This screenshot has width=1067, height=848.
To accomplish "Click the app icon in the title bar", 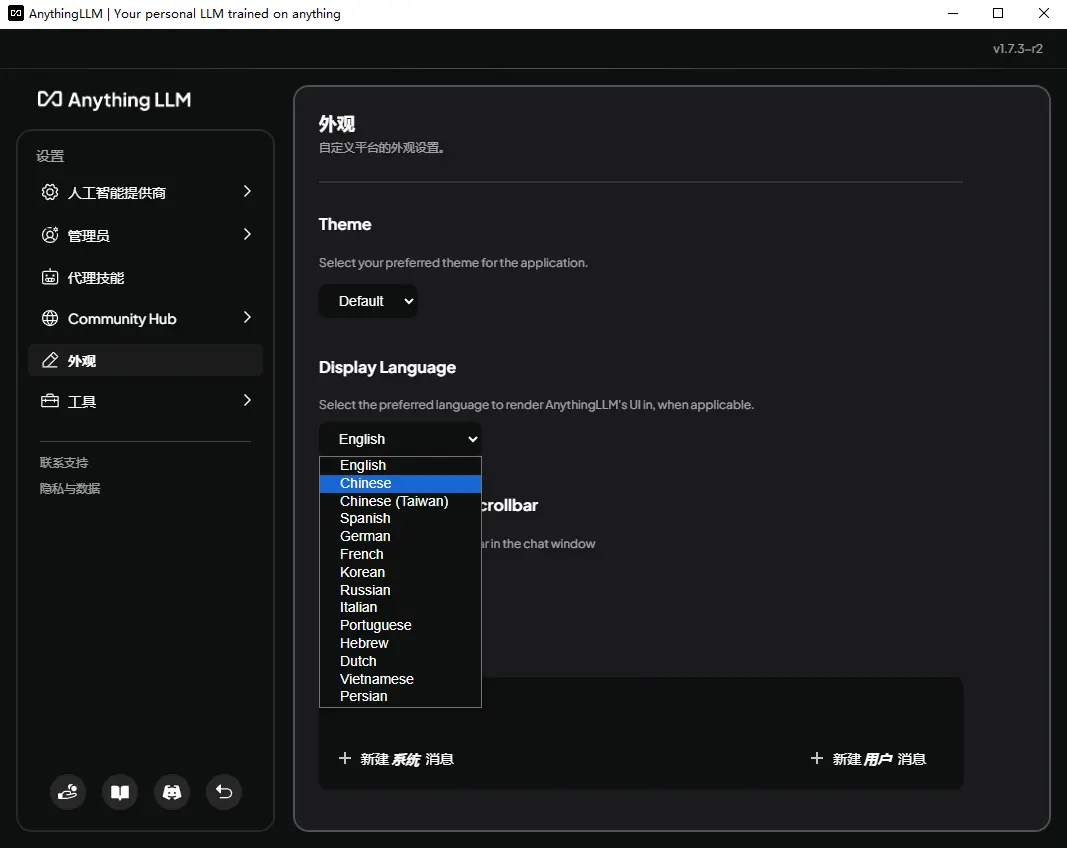I will [16, 14].
